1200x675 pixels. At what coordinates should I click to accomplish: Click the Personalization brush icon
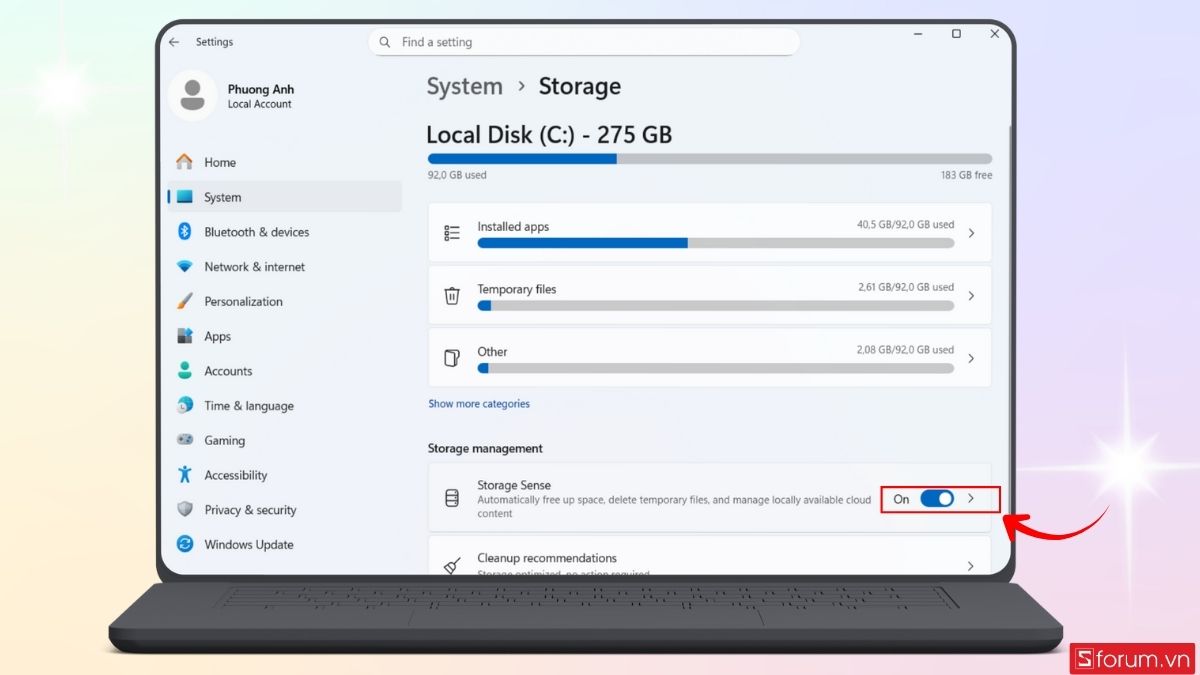[x=184, y=301]
